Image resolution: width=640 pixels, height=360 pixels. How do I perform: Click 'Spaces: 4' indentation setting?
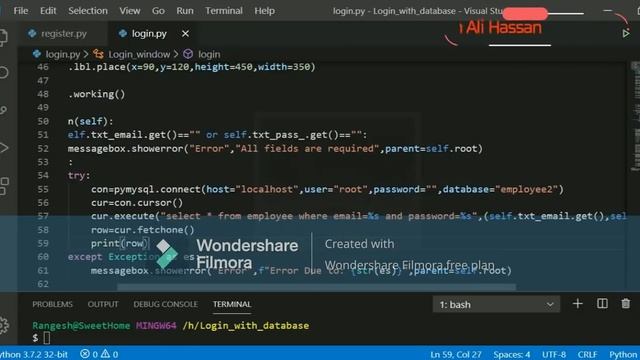pos(512,354)
